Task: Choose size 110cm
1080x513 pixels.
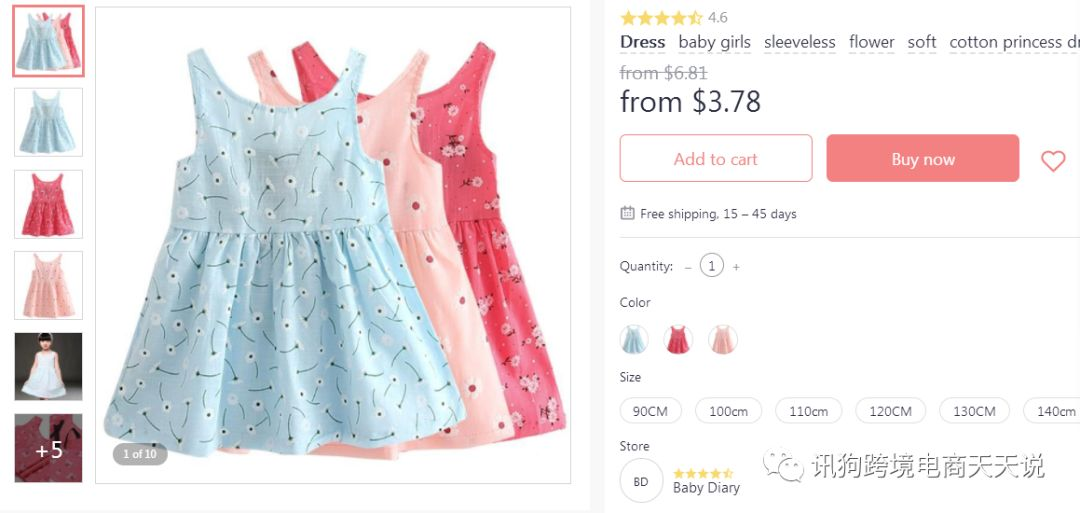Action: [809, 411]
